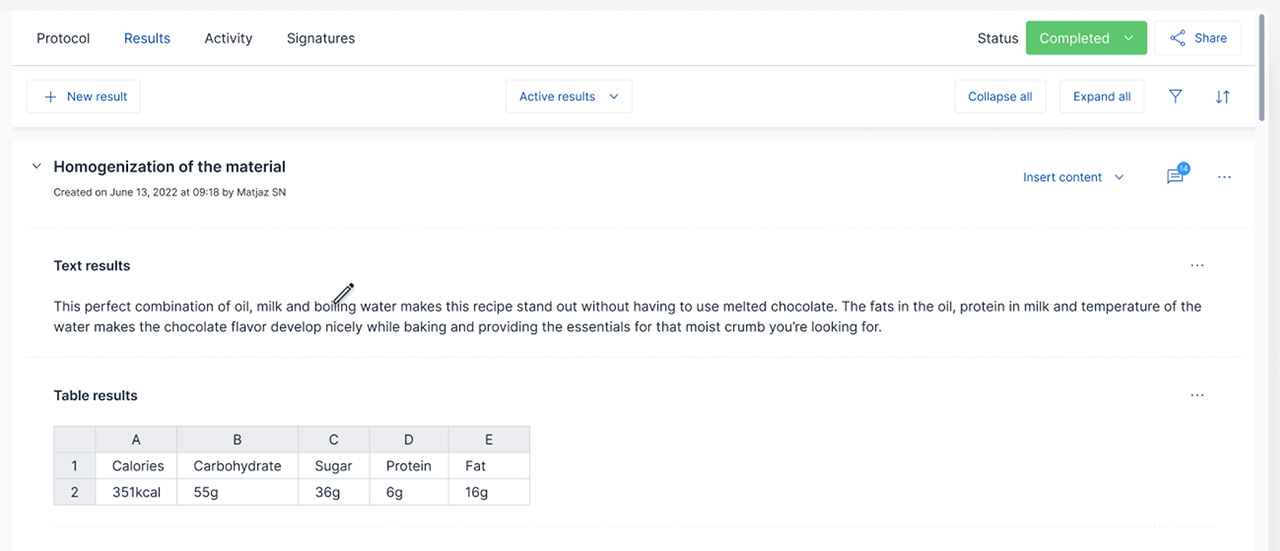Click the Share button
The height and width of the screenshot is (551, 1280).
coord(1197,38)
